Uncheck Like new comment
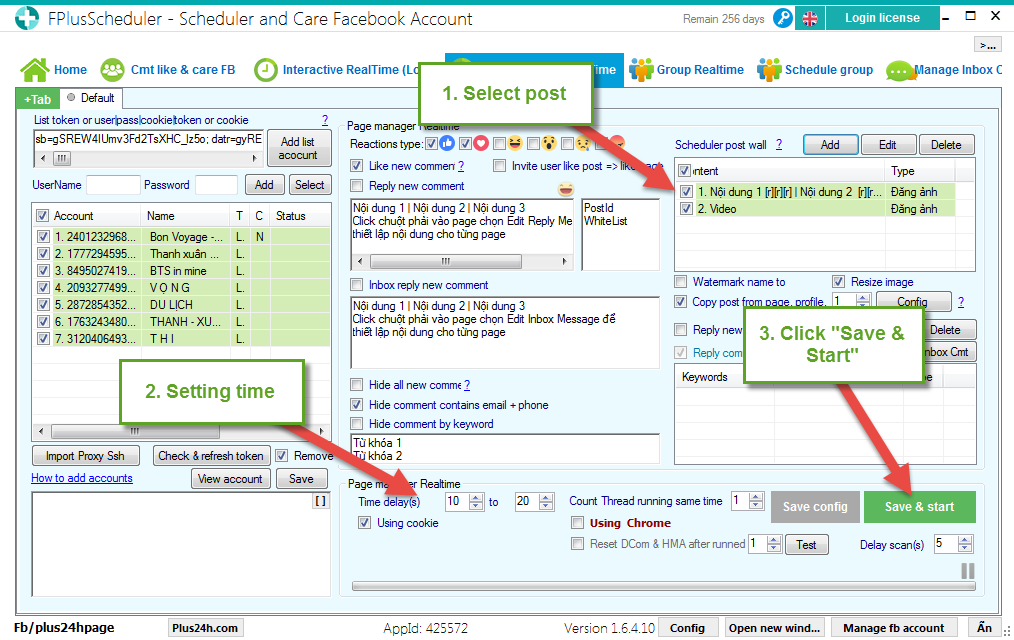 356,166
